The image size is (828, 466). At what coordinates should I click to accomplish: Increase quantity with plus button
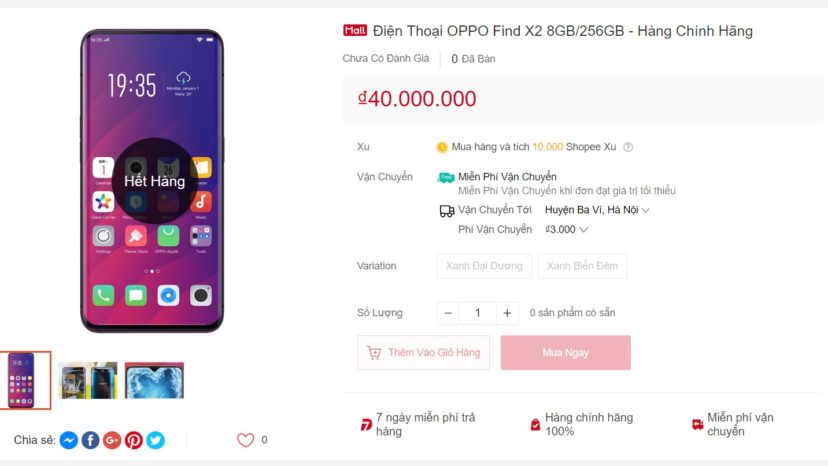pos(507,313)
